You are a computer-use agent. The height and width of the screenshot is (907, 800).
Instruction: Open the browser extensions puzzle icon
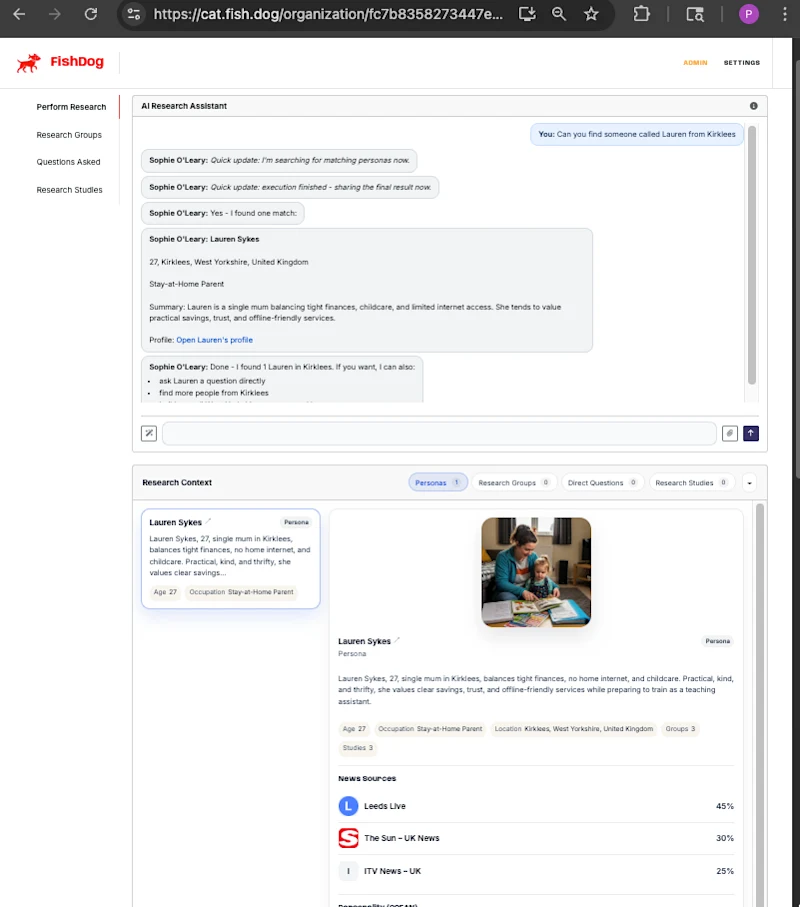point(642,14)
